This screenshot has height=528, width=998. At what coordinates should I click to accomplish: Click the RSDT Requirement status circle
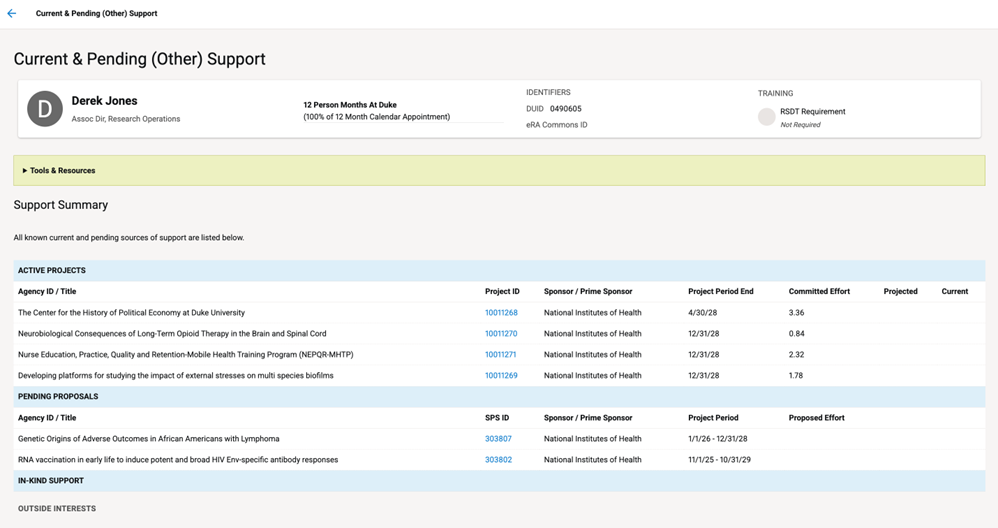766,117
